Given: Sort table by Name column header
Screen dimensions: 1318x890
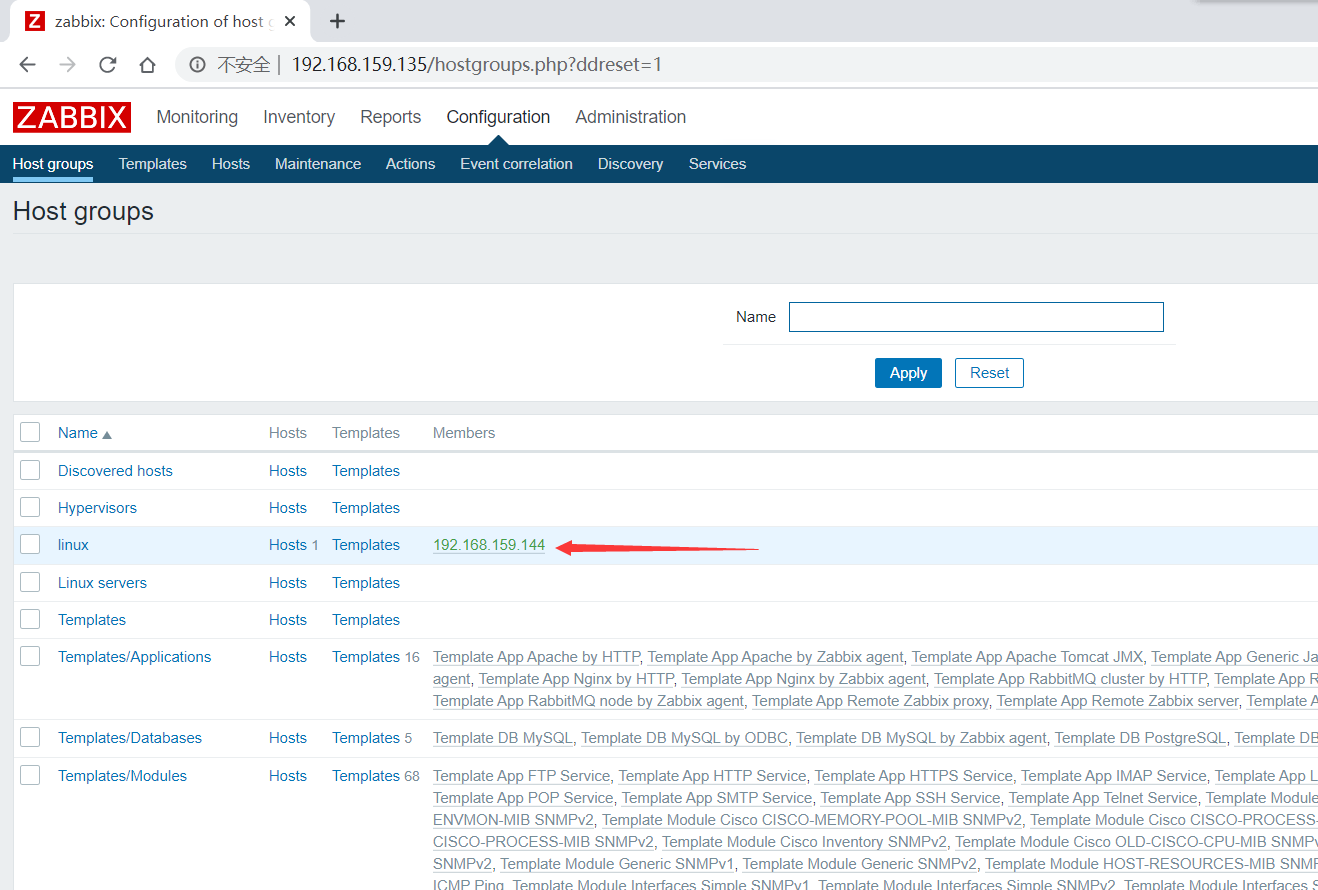Looking at the screenshot, I should [78, 433].
